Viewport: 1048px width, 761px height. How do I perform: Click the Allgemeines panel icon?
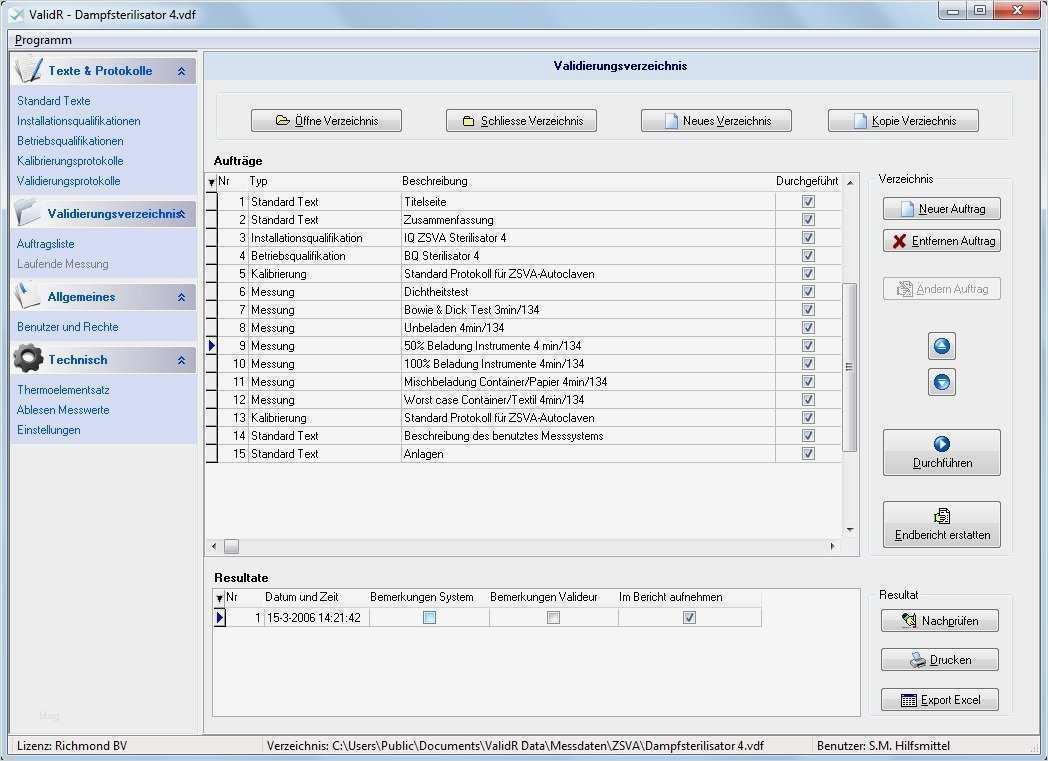(27, 296)
